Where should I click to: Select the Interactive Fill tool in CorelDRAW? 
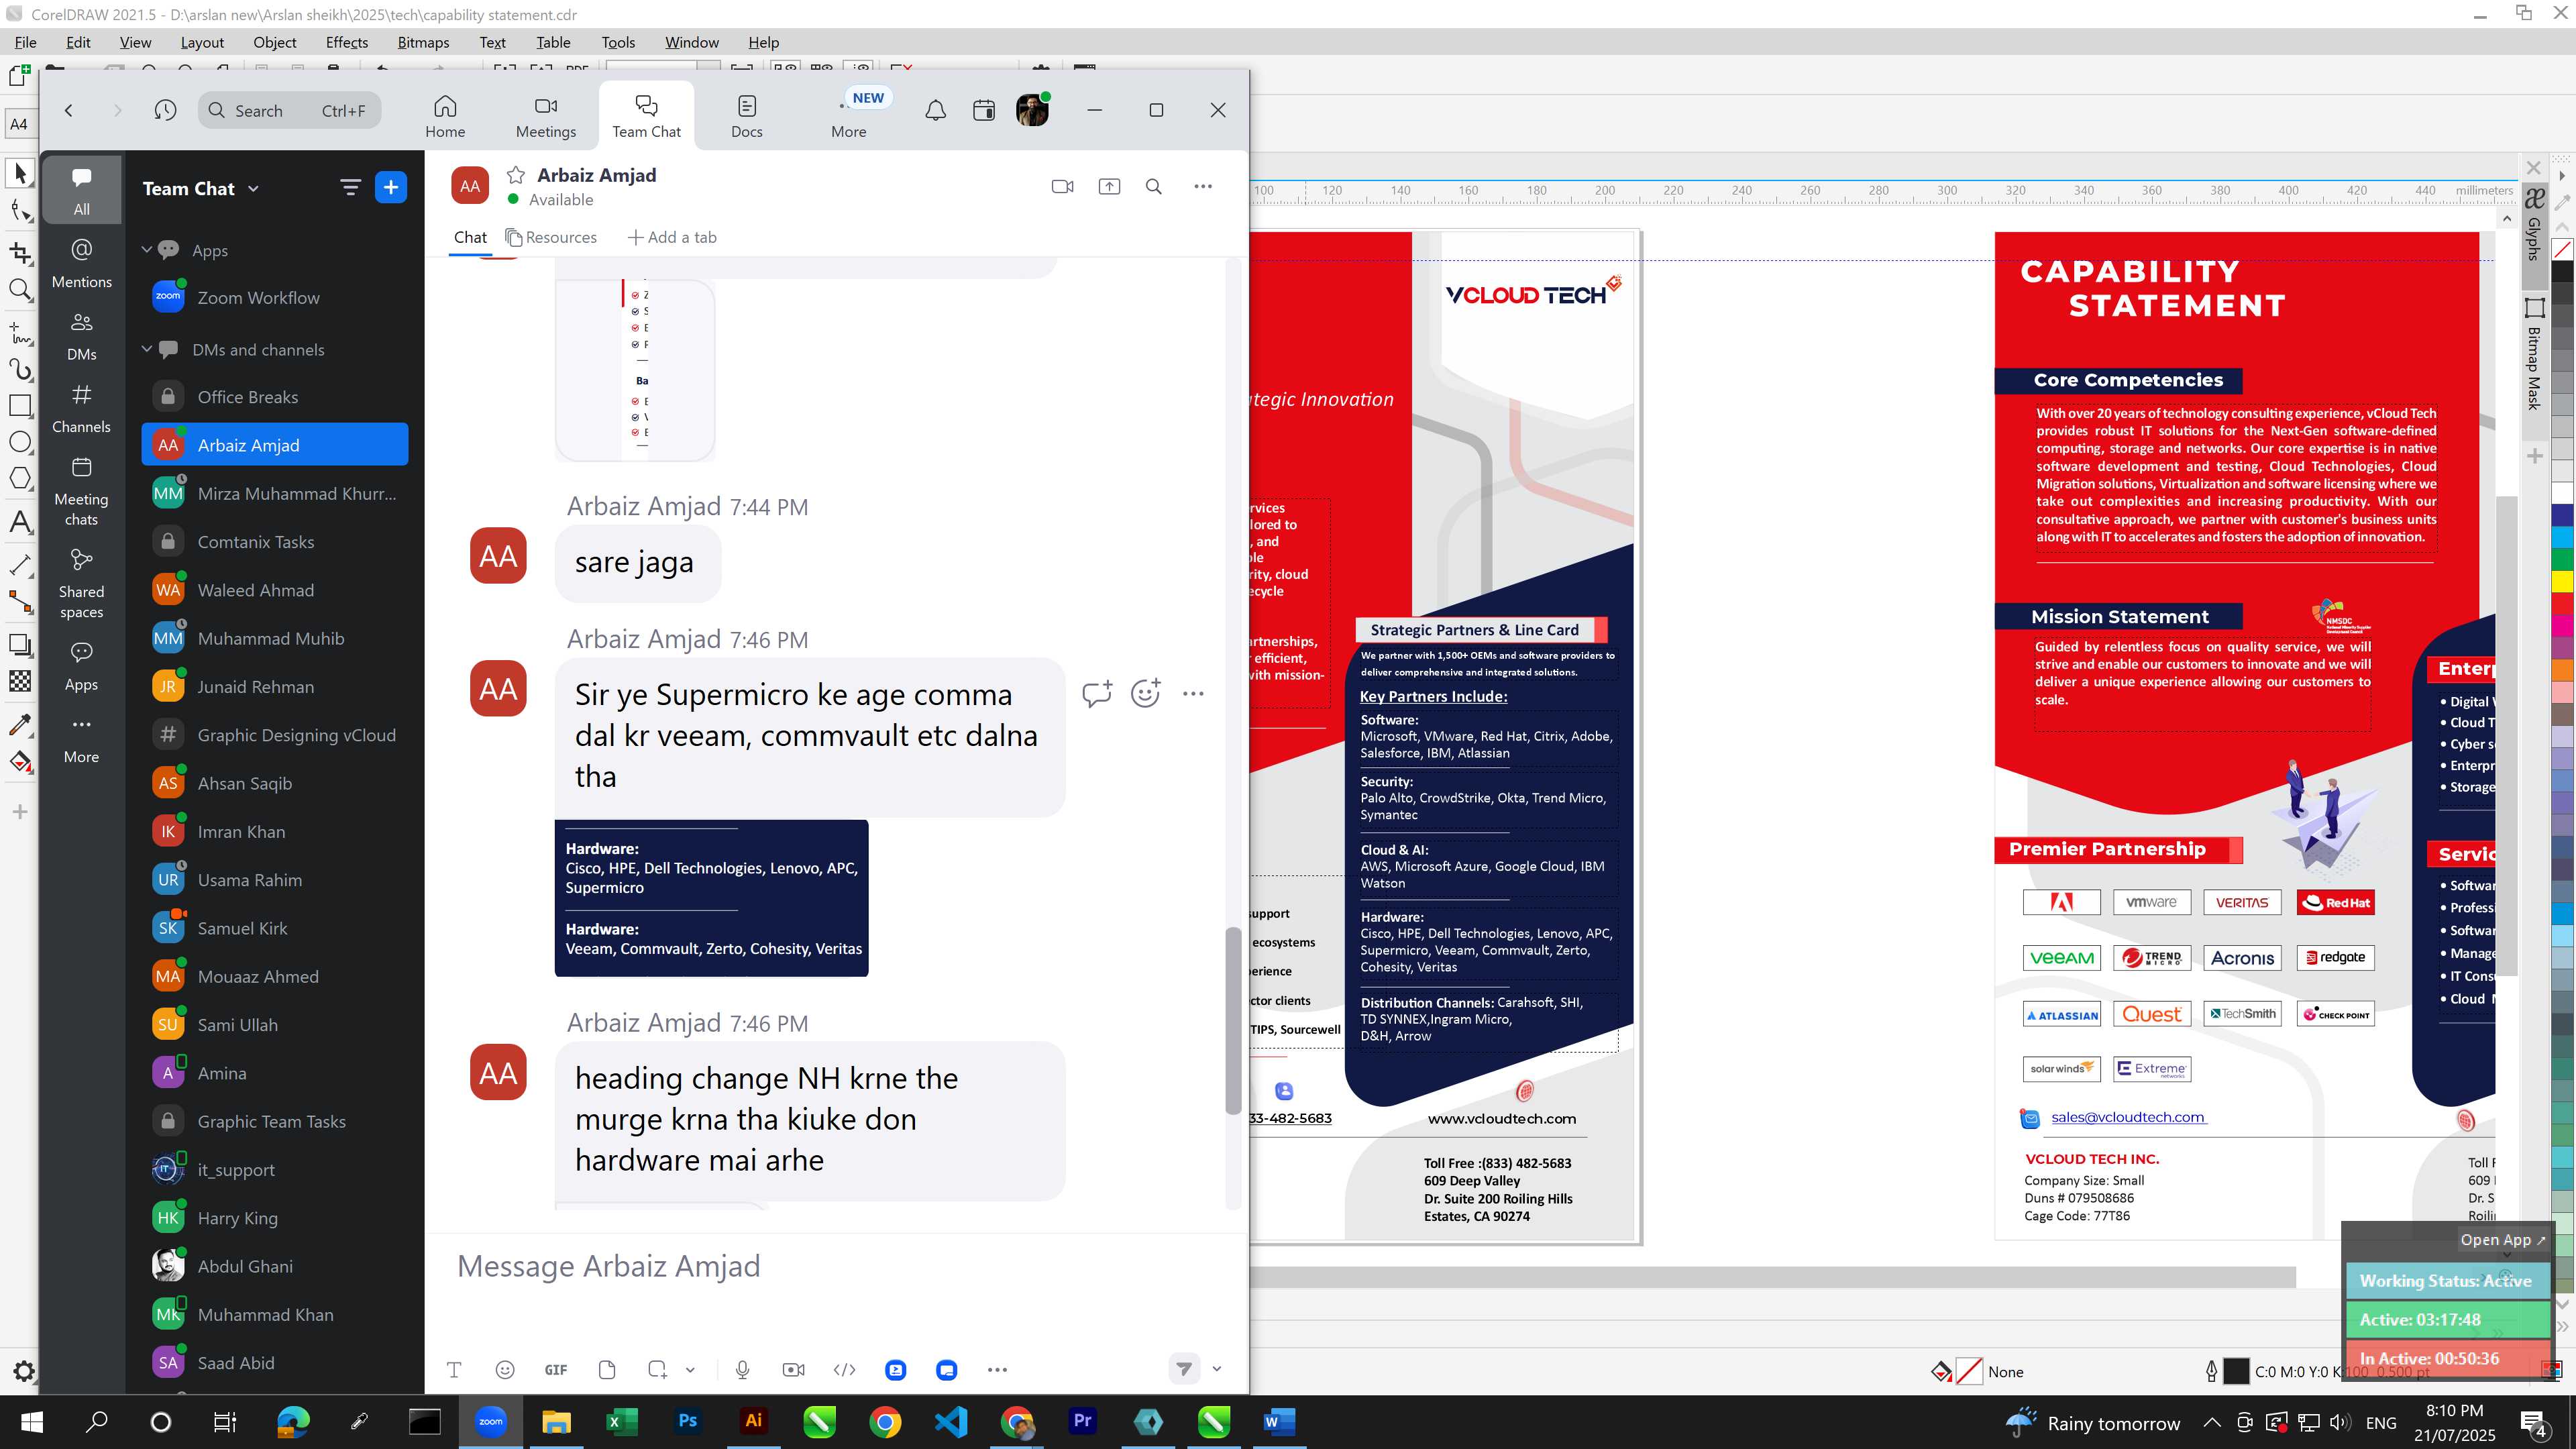point(19,762)
